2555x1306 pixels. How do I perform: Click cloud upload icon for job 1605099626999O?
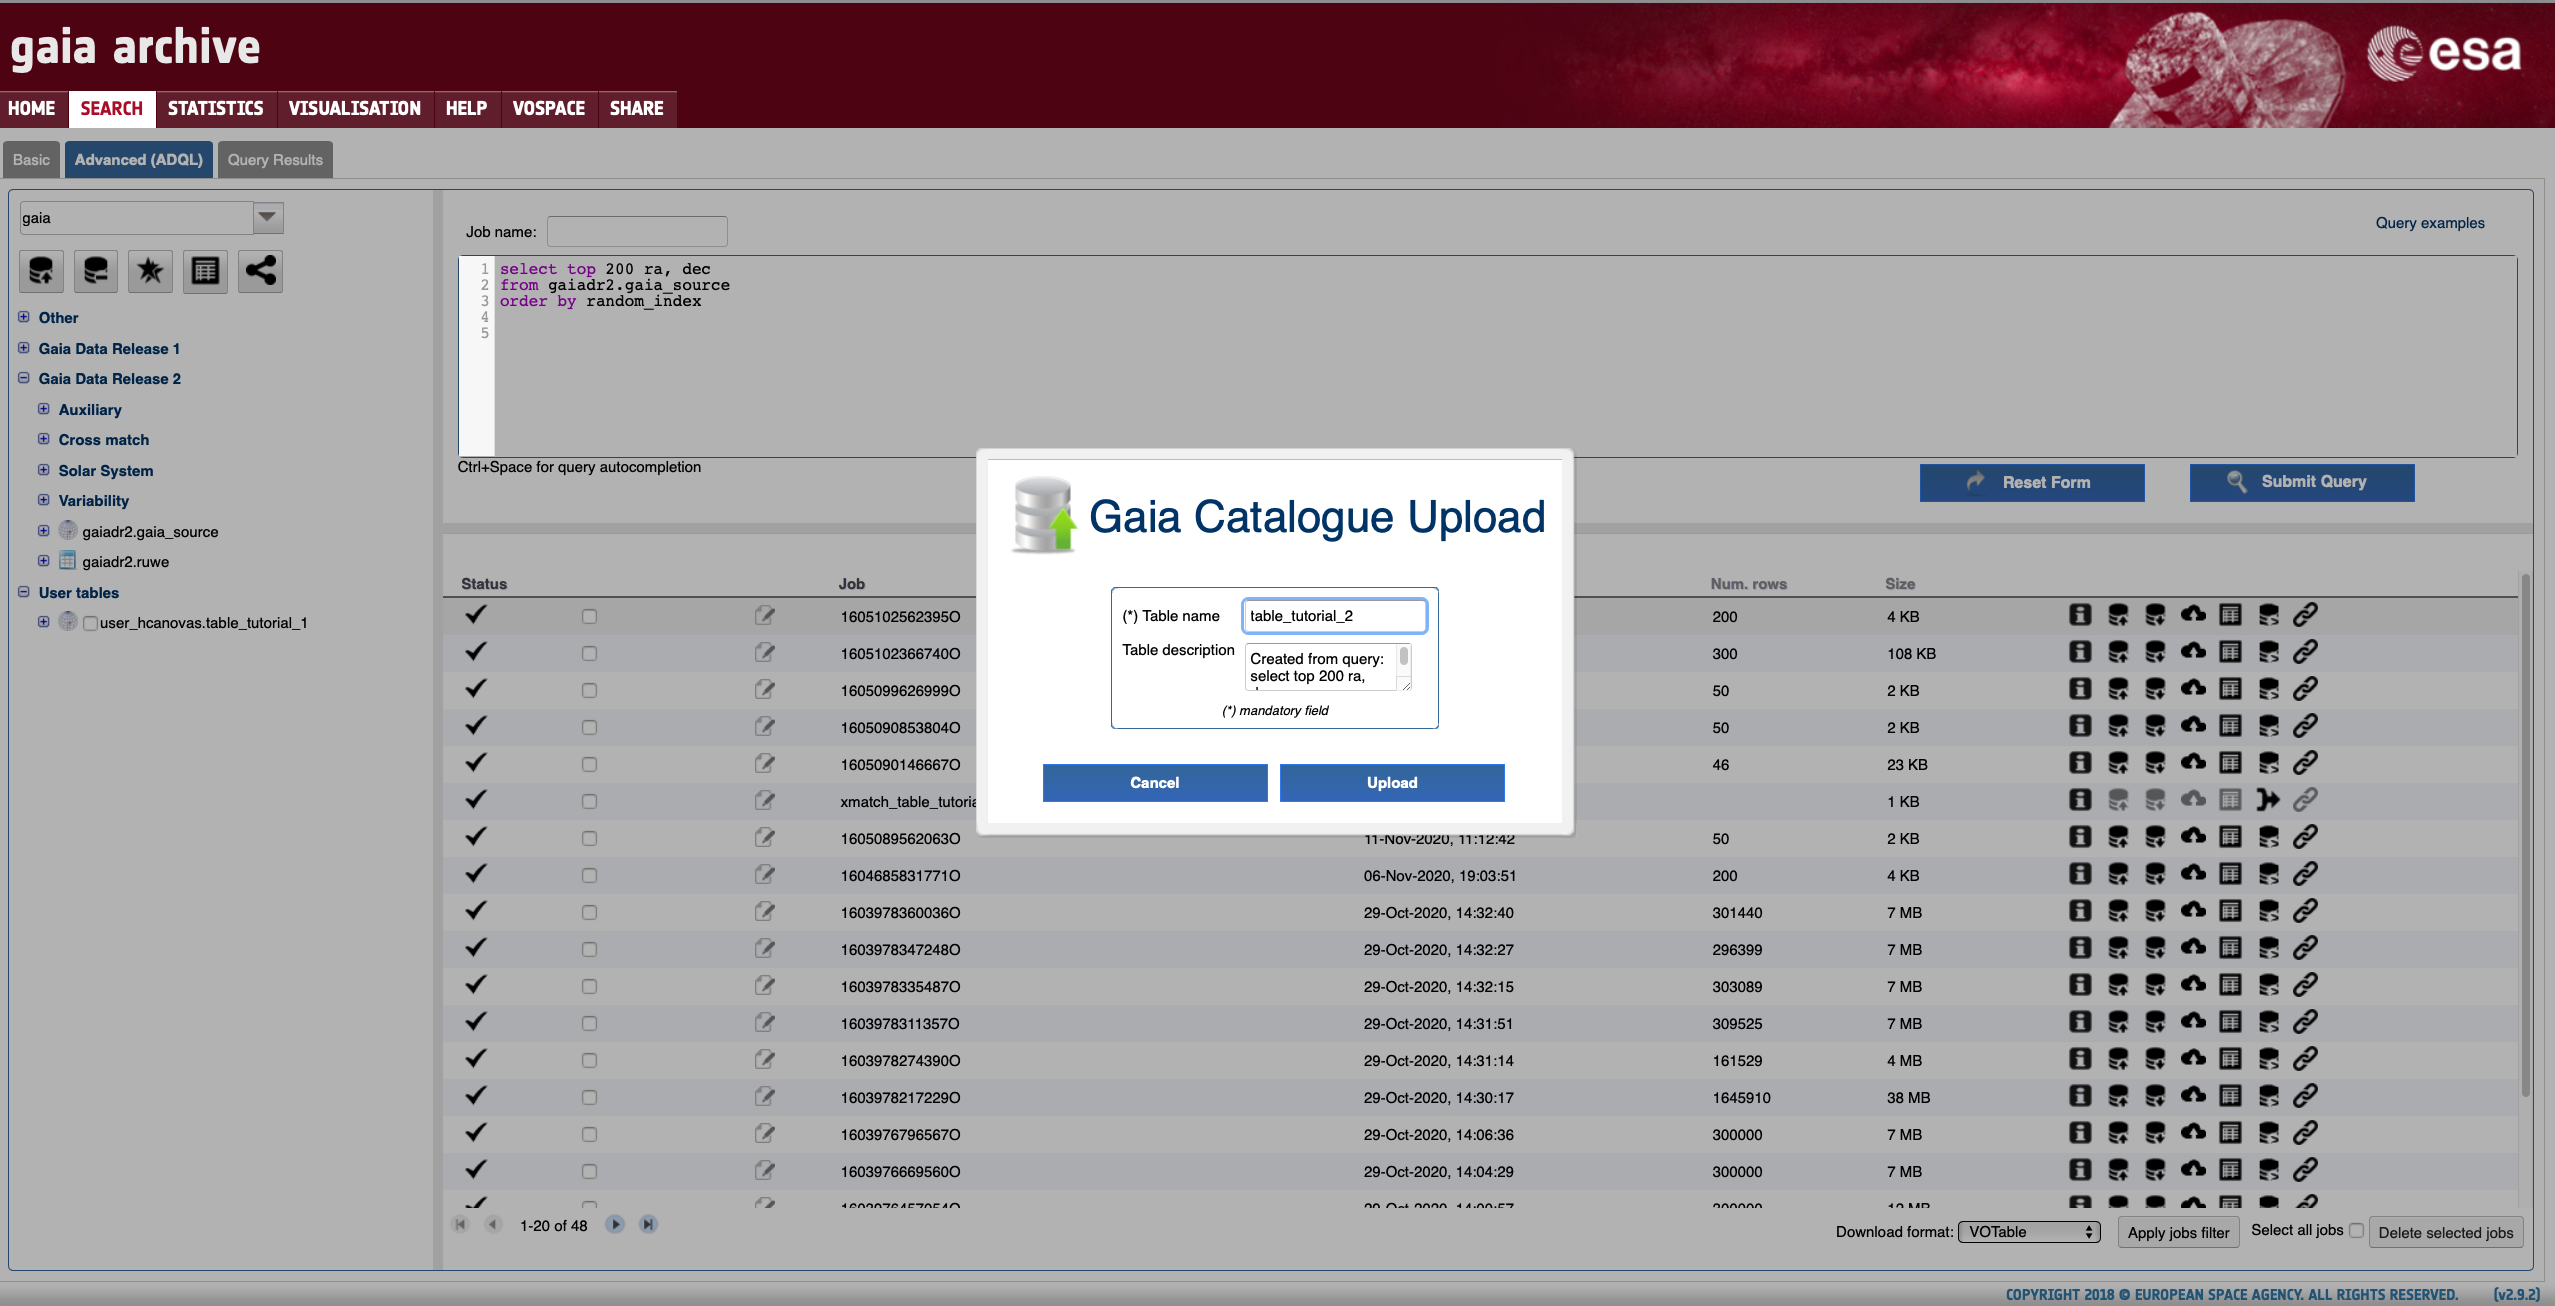click(x=2193, y=688)
